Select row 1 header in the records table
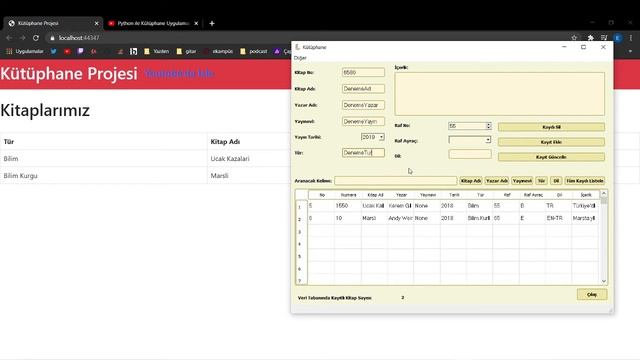640x360 pixels. 301,207
